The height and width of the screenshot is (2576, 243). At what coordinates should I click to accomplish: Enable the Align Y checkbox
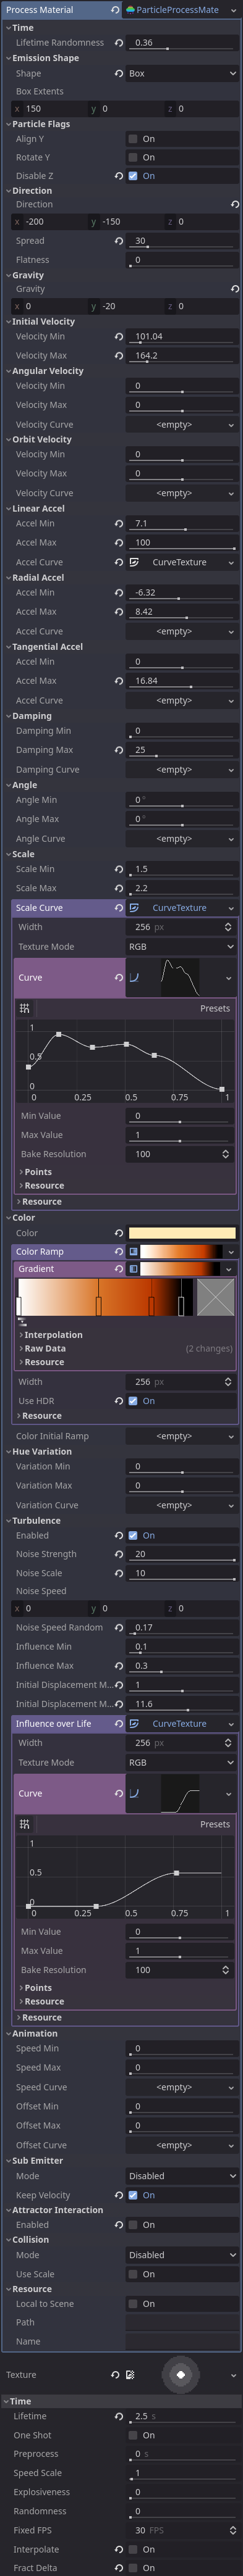pos(133,139)
